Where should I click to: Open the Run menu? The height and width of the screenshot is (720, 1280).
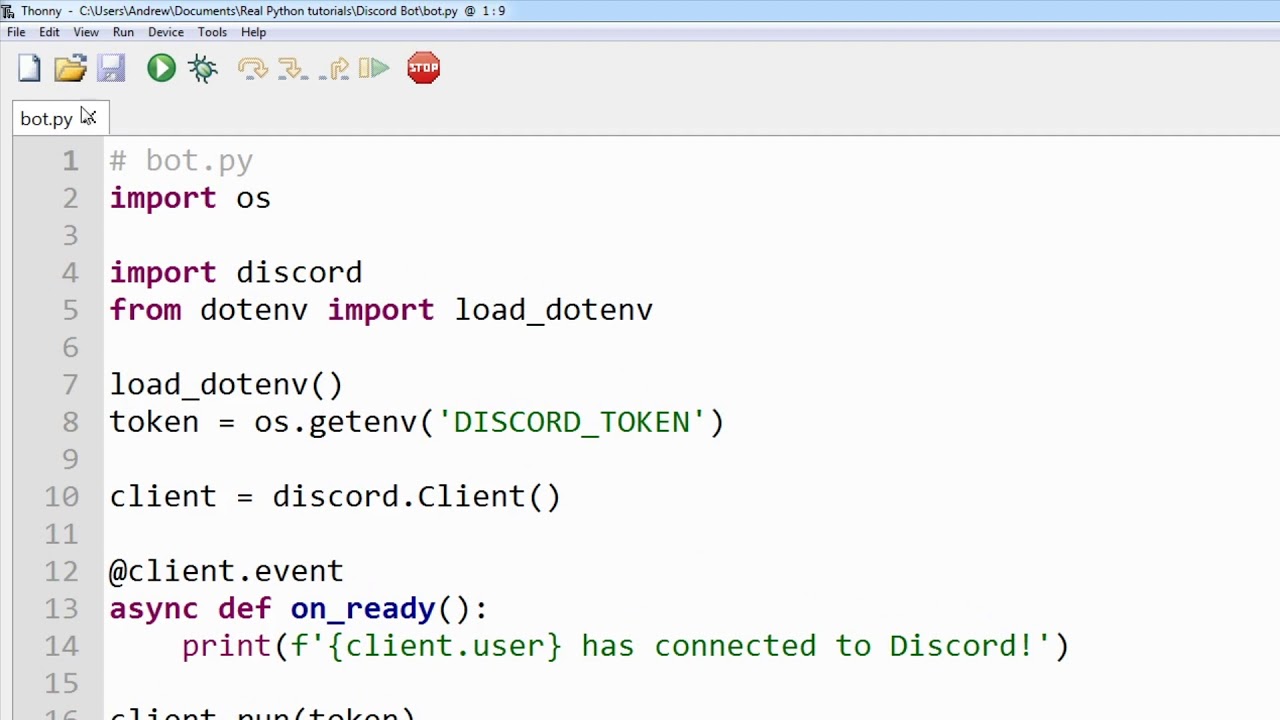click(123, 32)
